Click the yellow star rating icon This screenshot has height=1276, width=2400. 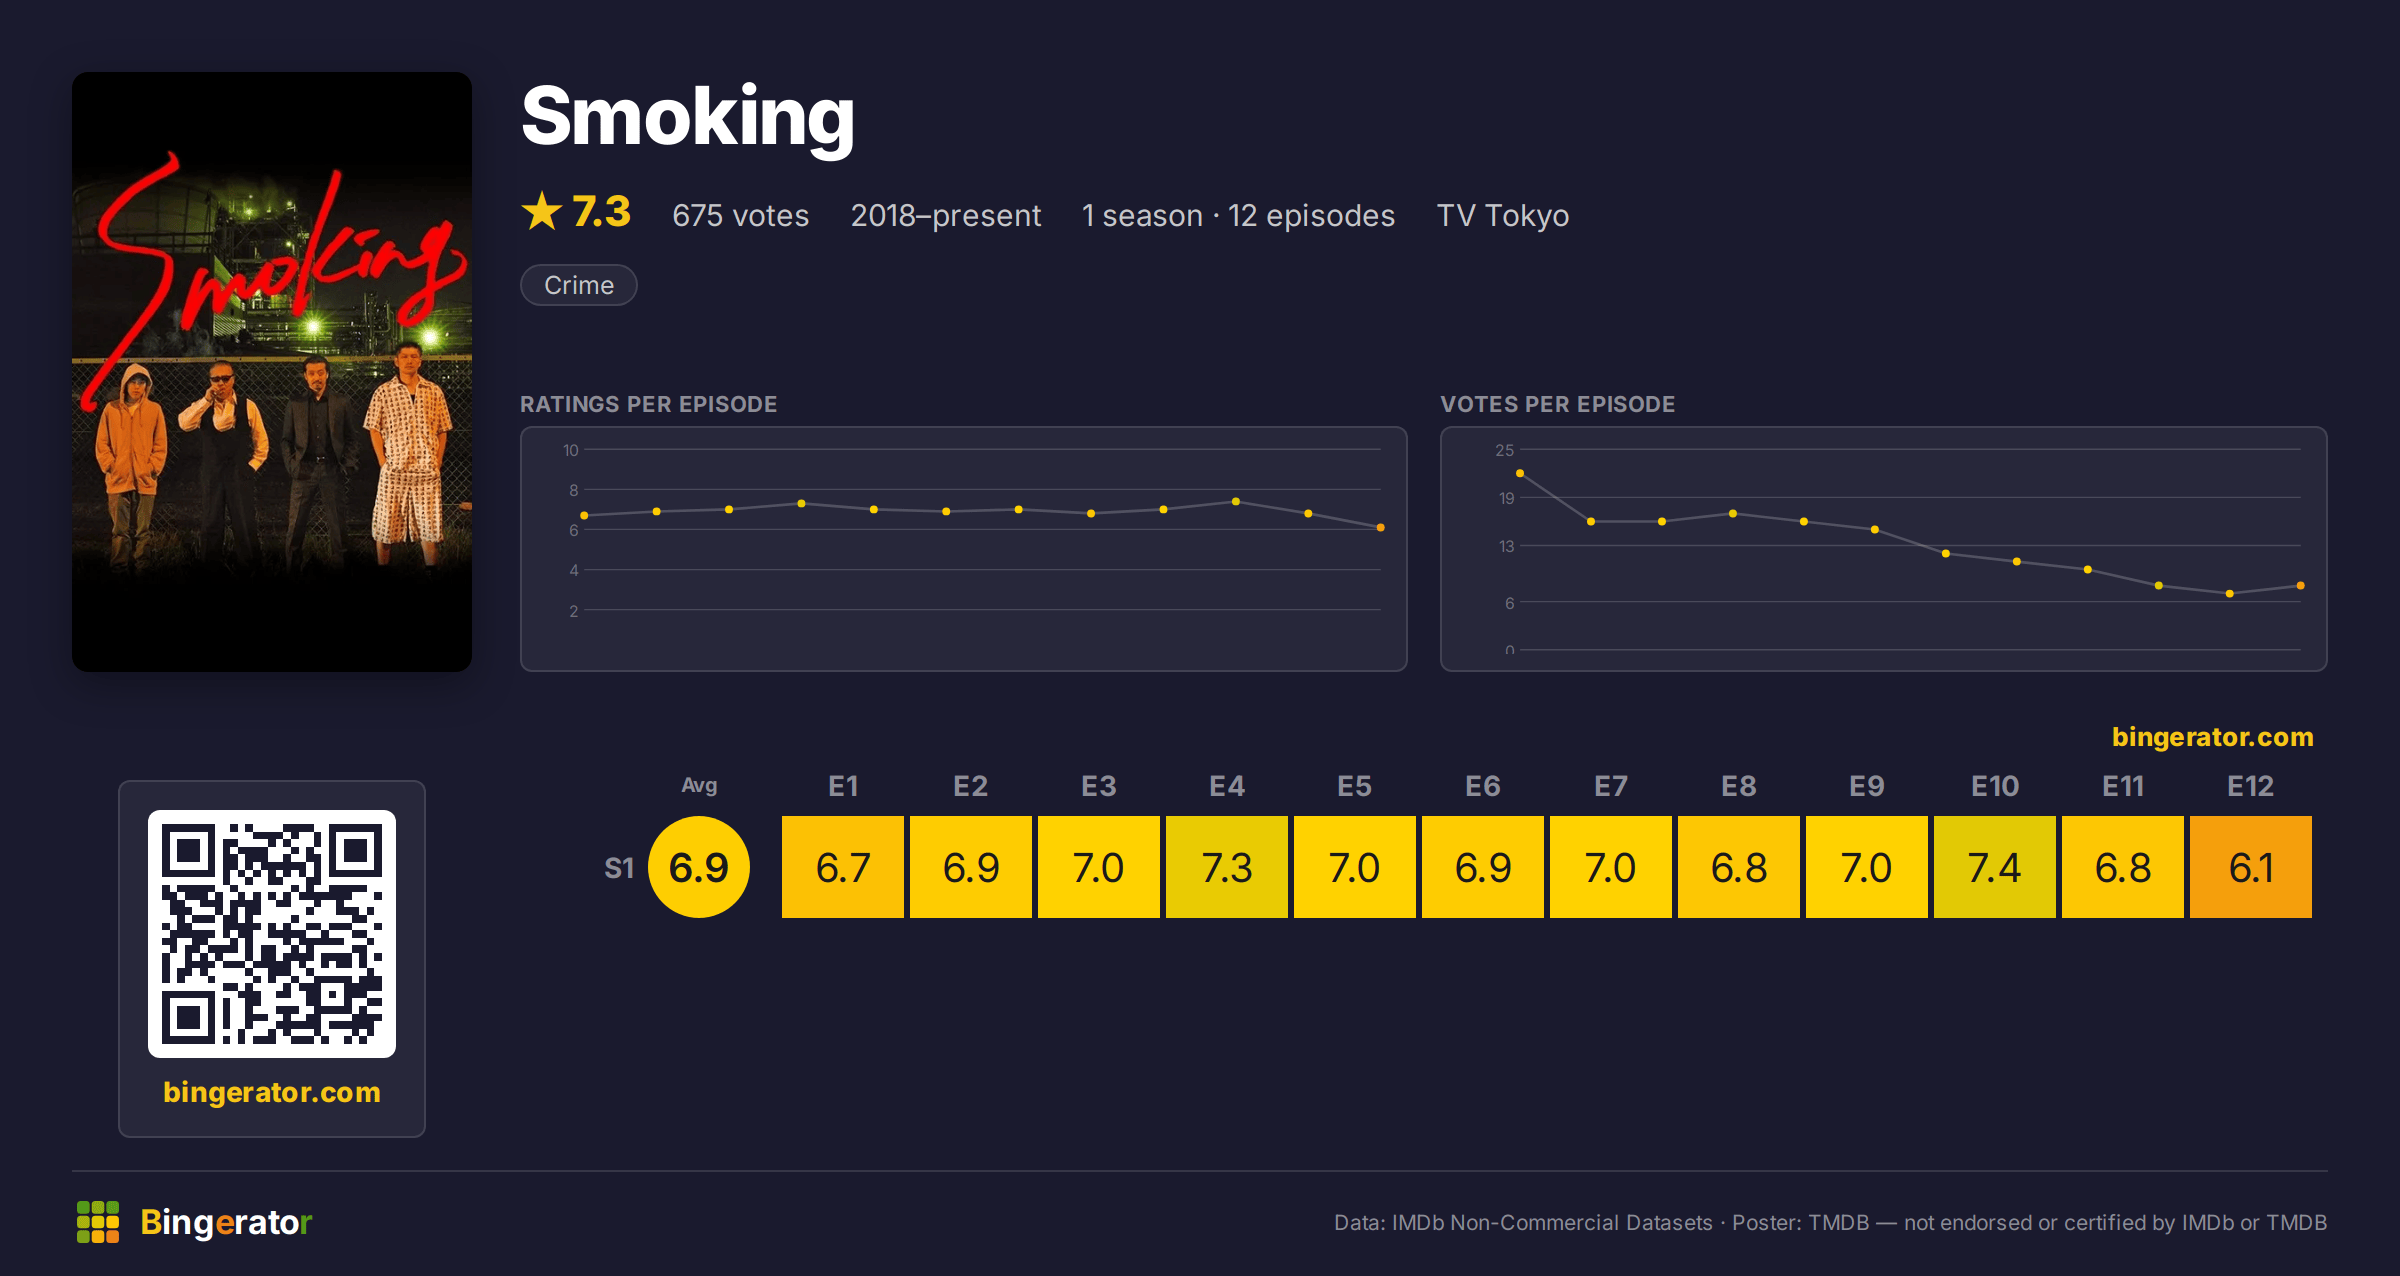click(542, 211)
